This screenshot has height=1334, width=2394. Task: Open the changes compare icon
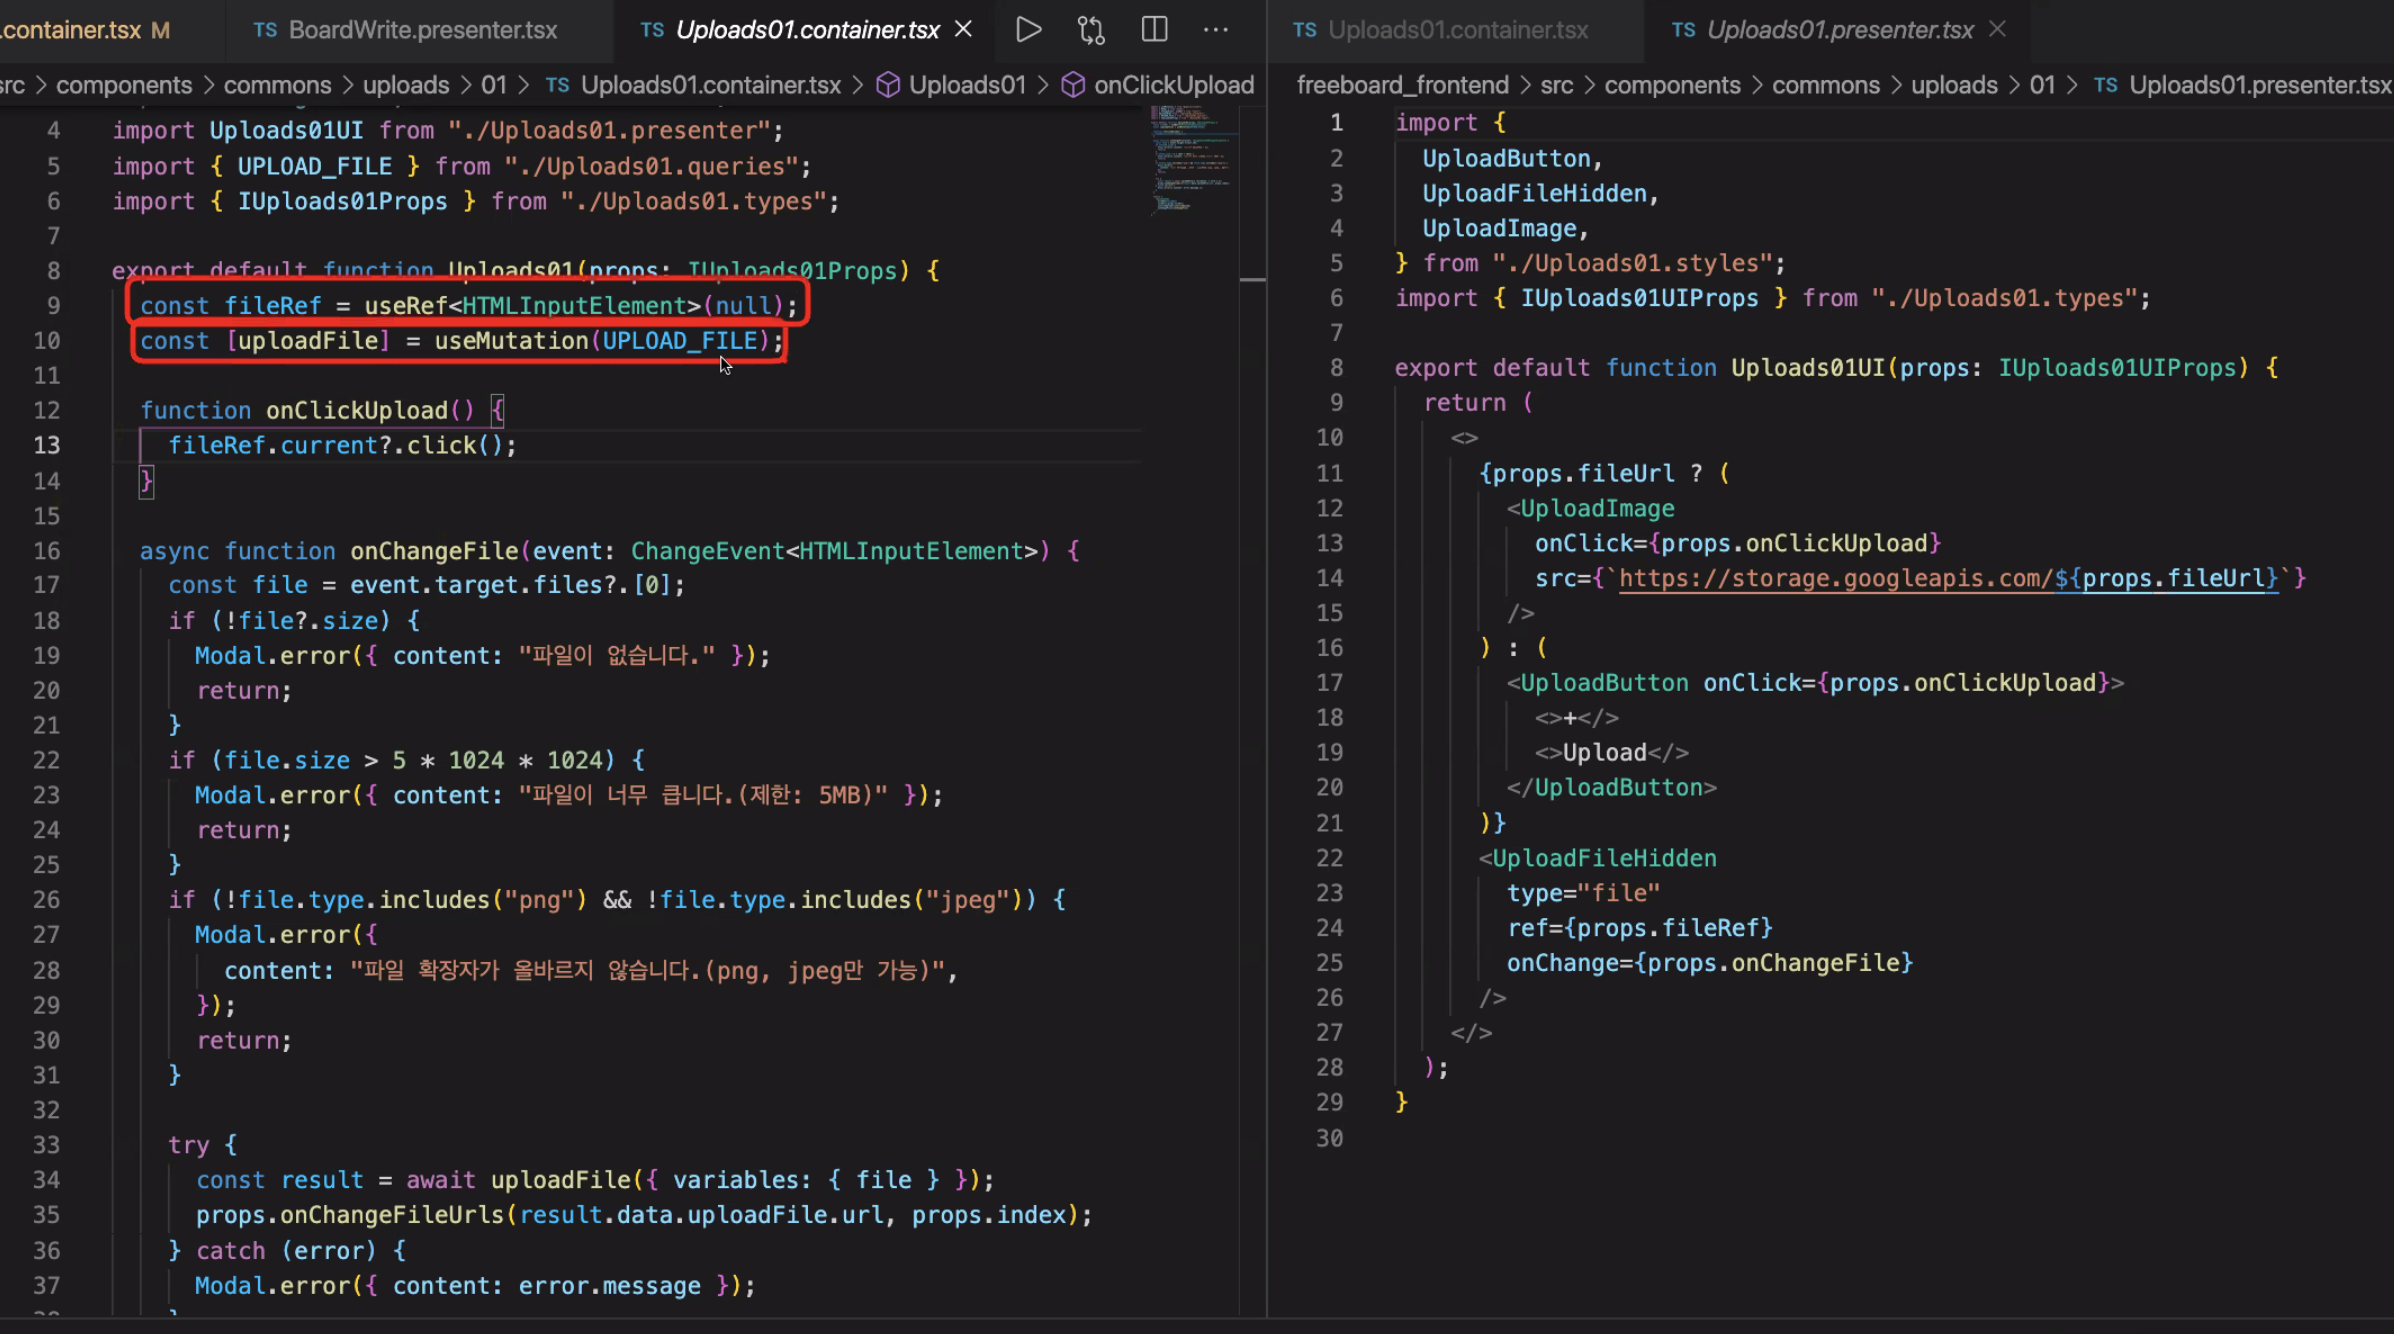(1091, 30)
